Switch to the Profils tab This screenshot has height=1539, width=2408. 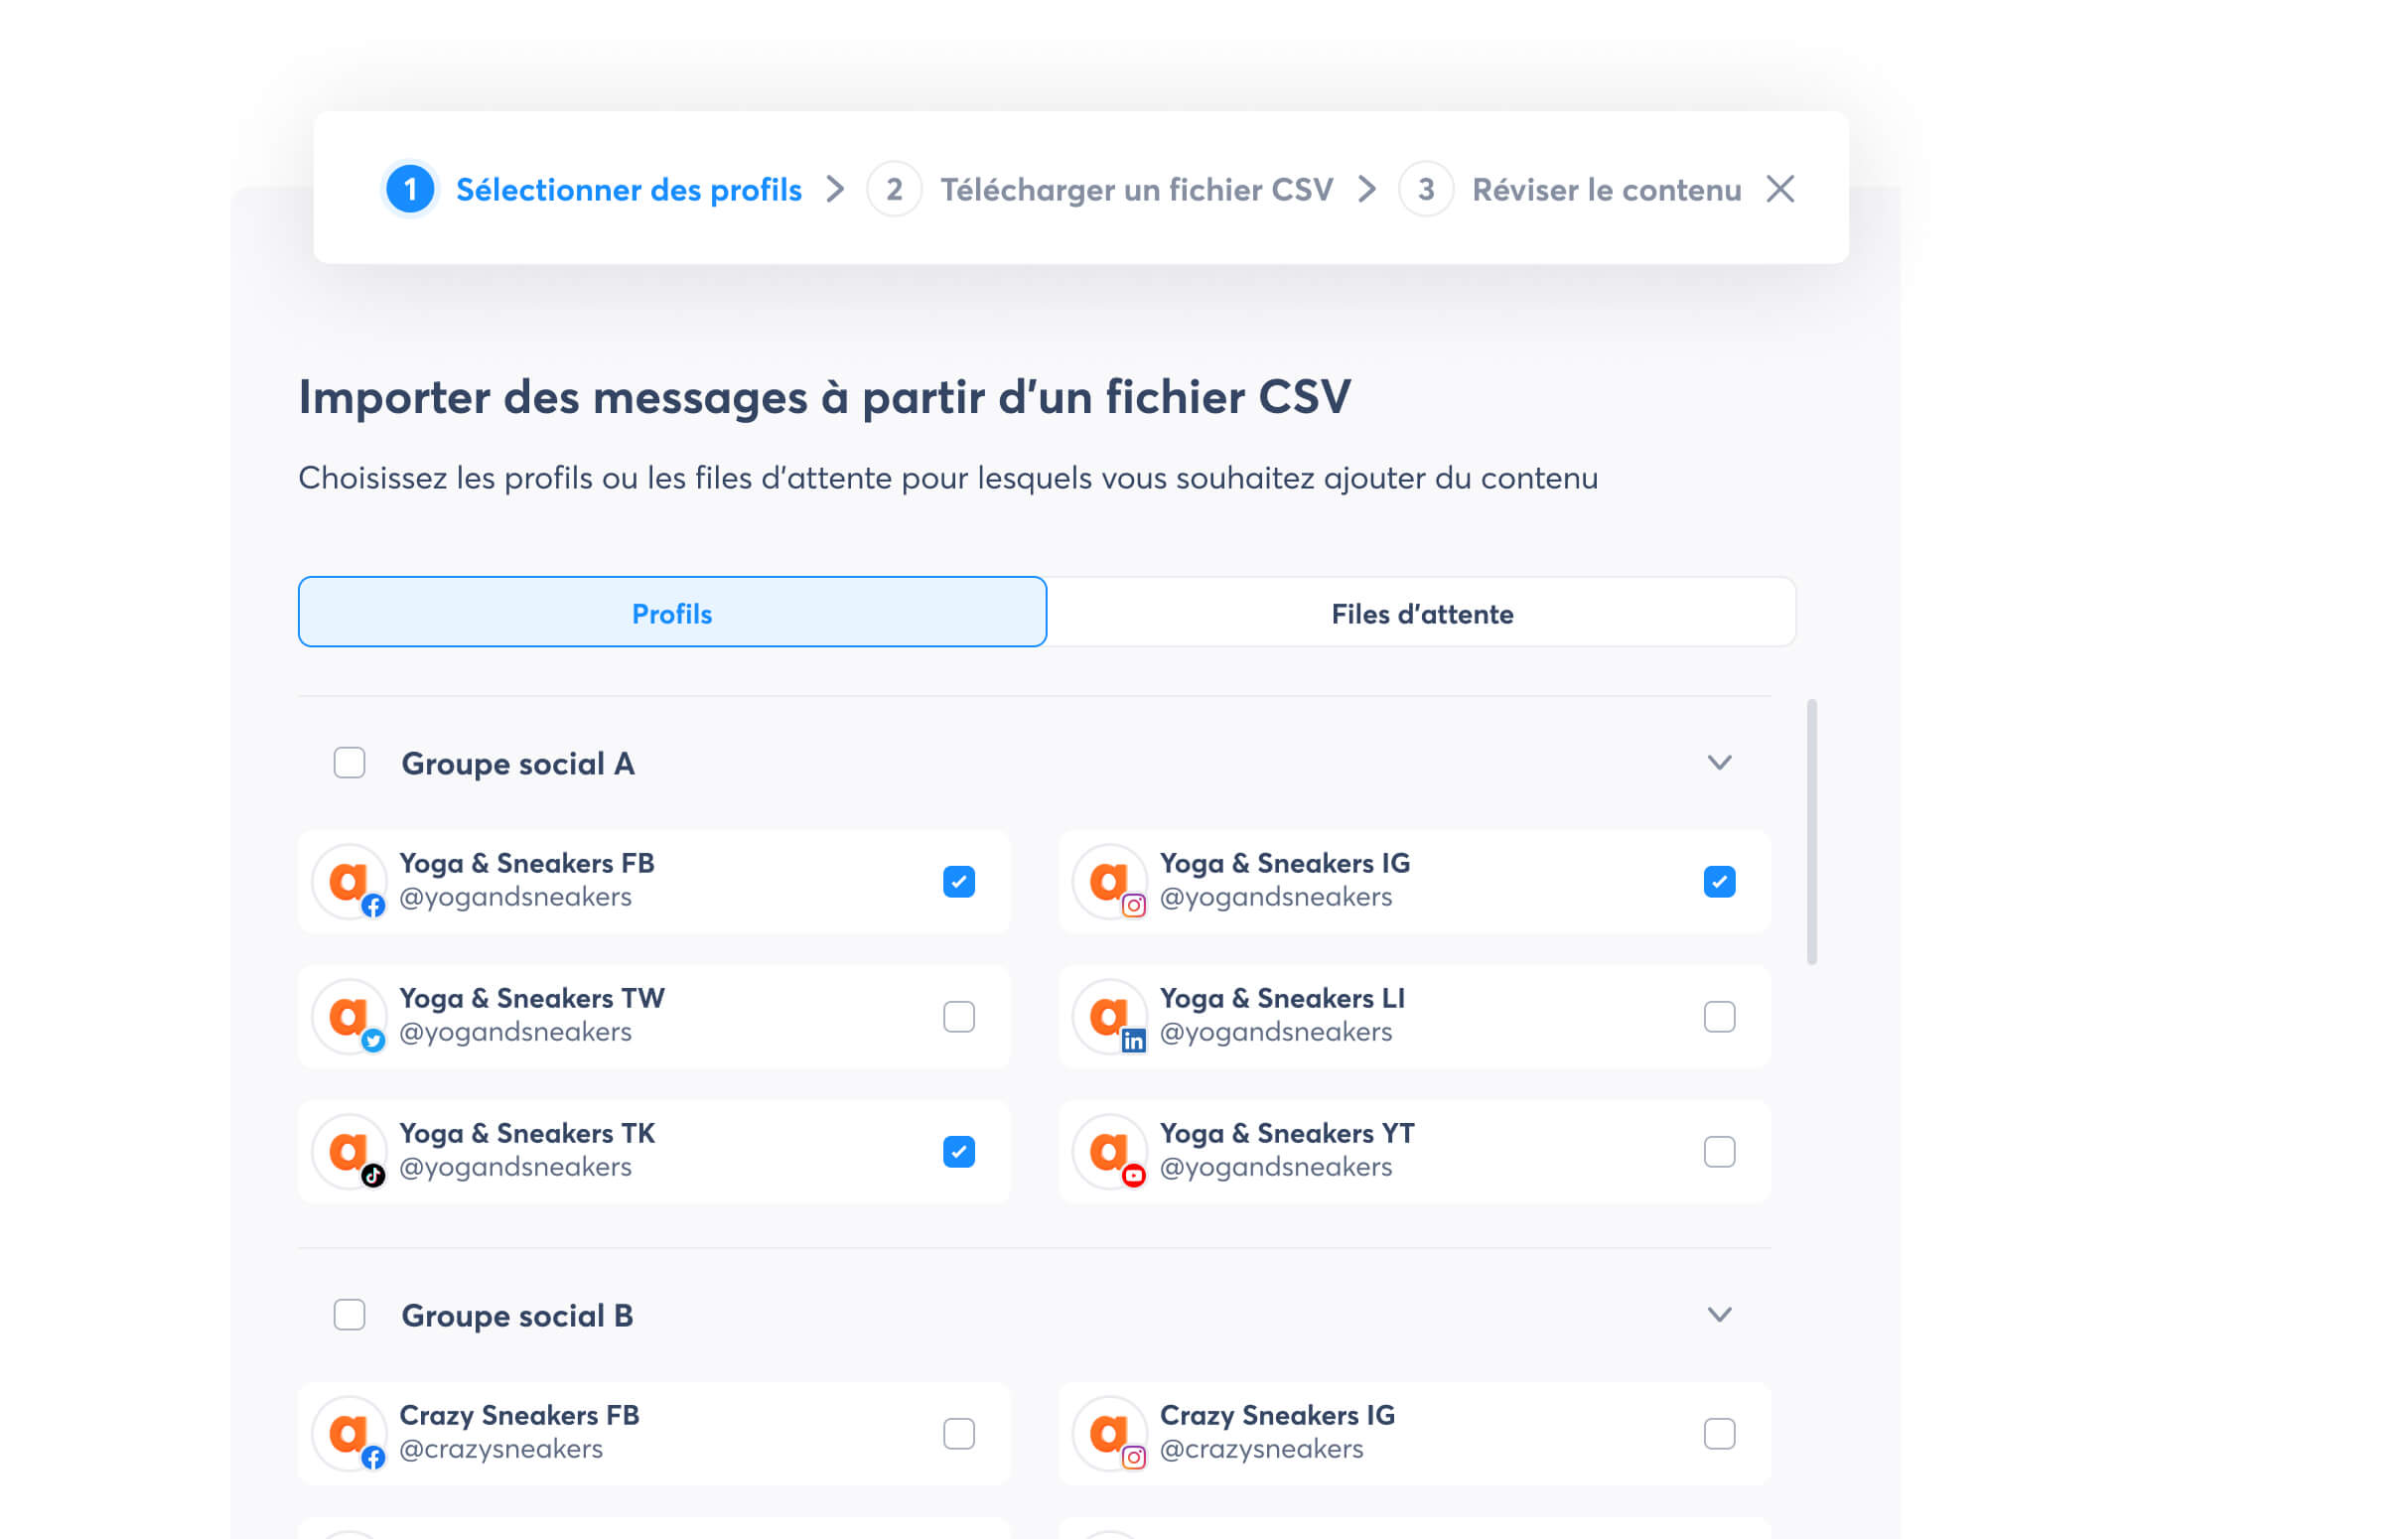click(x=672, y=612)
